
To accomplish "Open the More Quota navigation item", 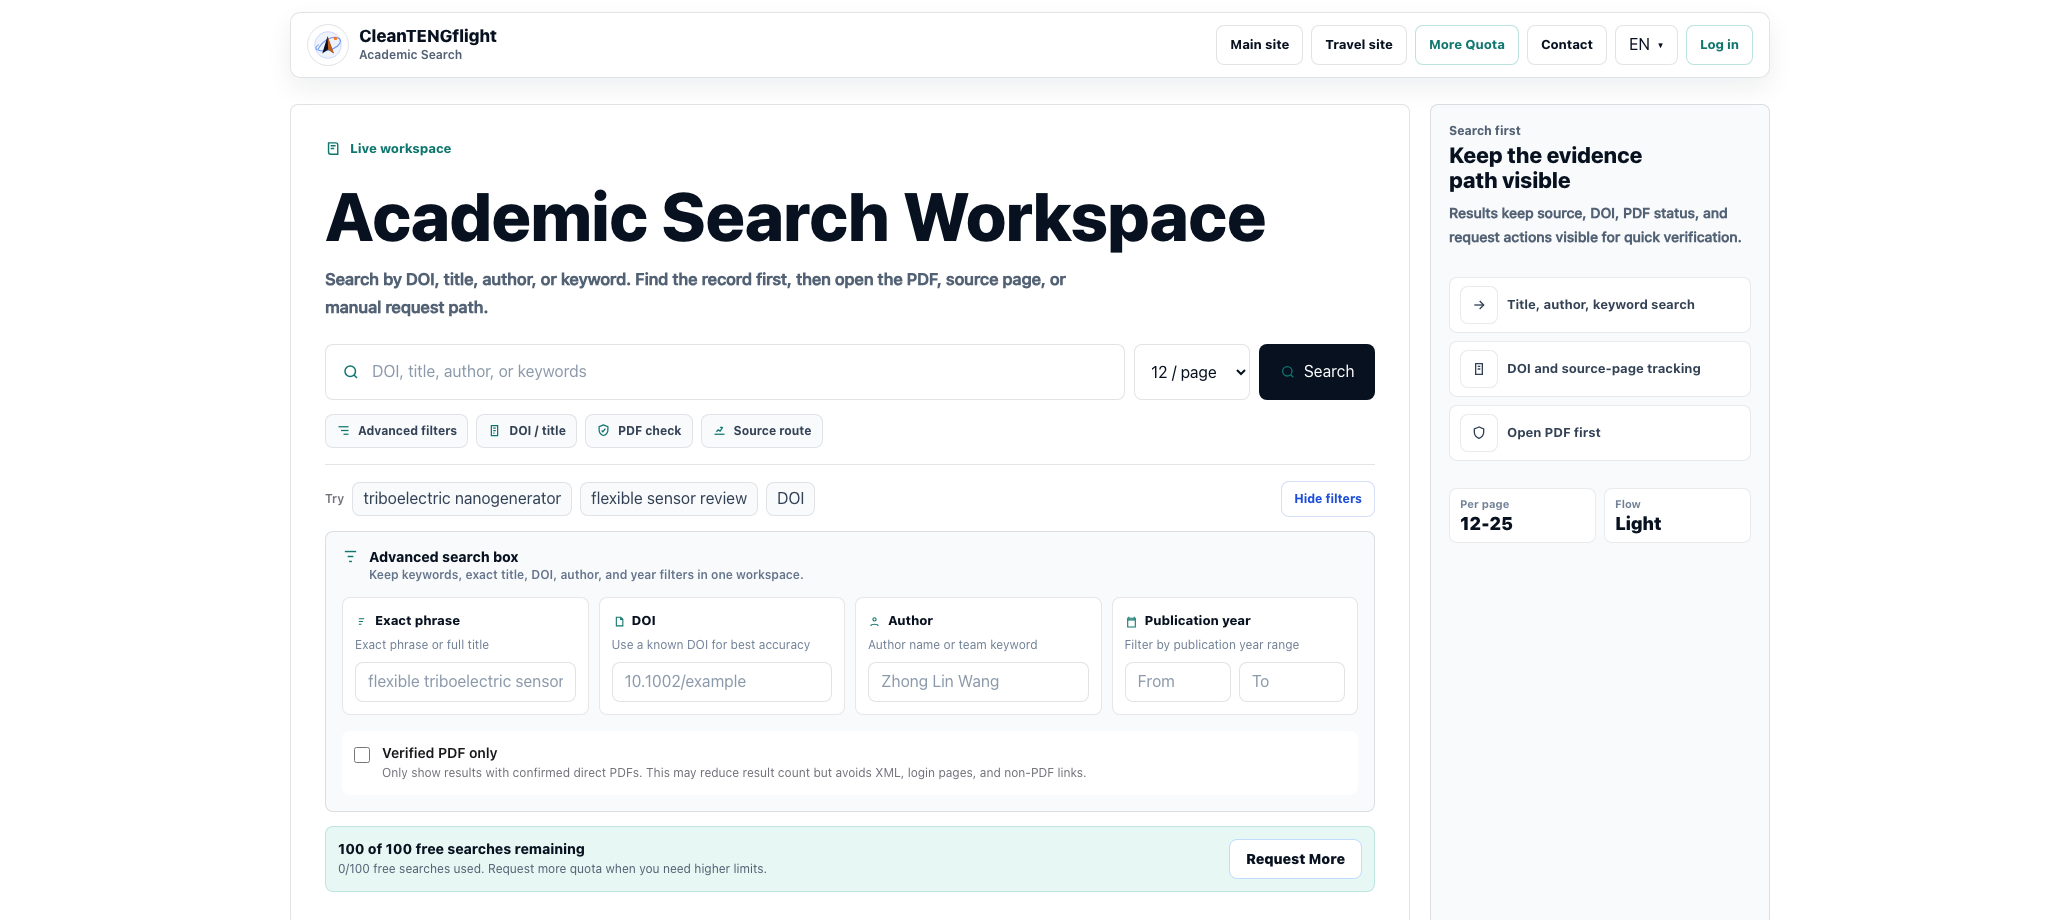I will [1467, 45].
